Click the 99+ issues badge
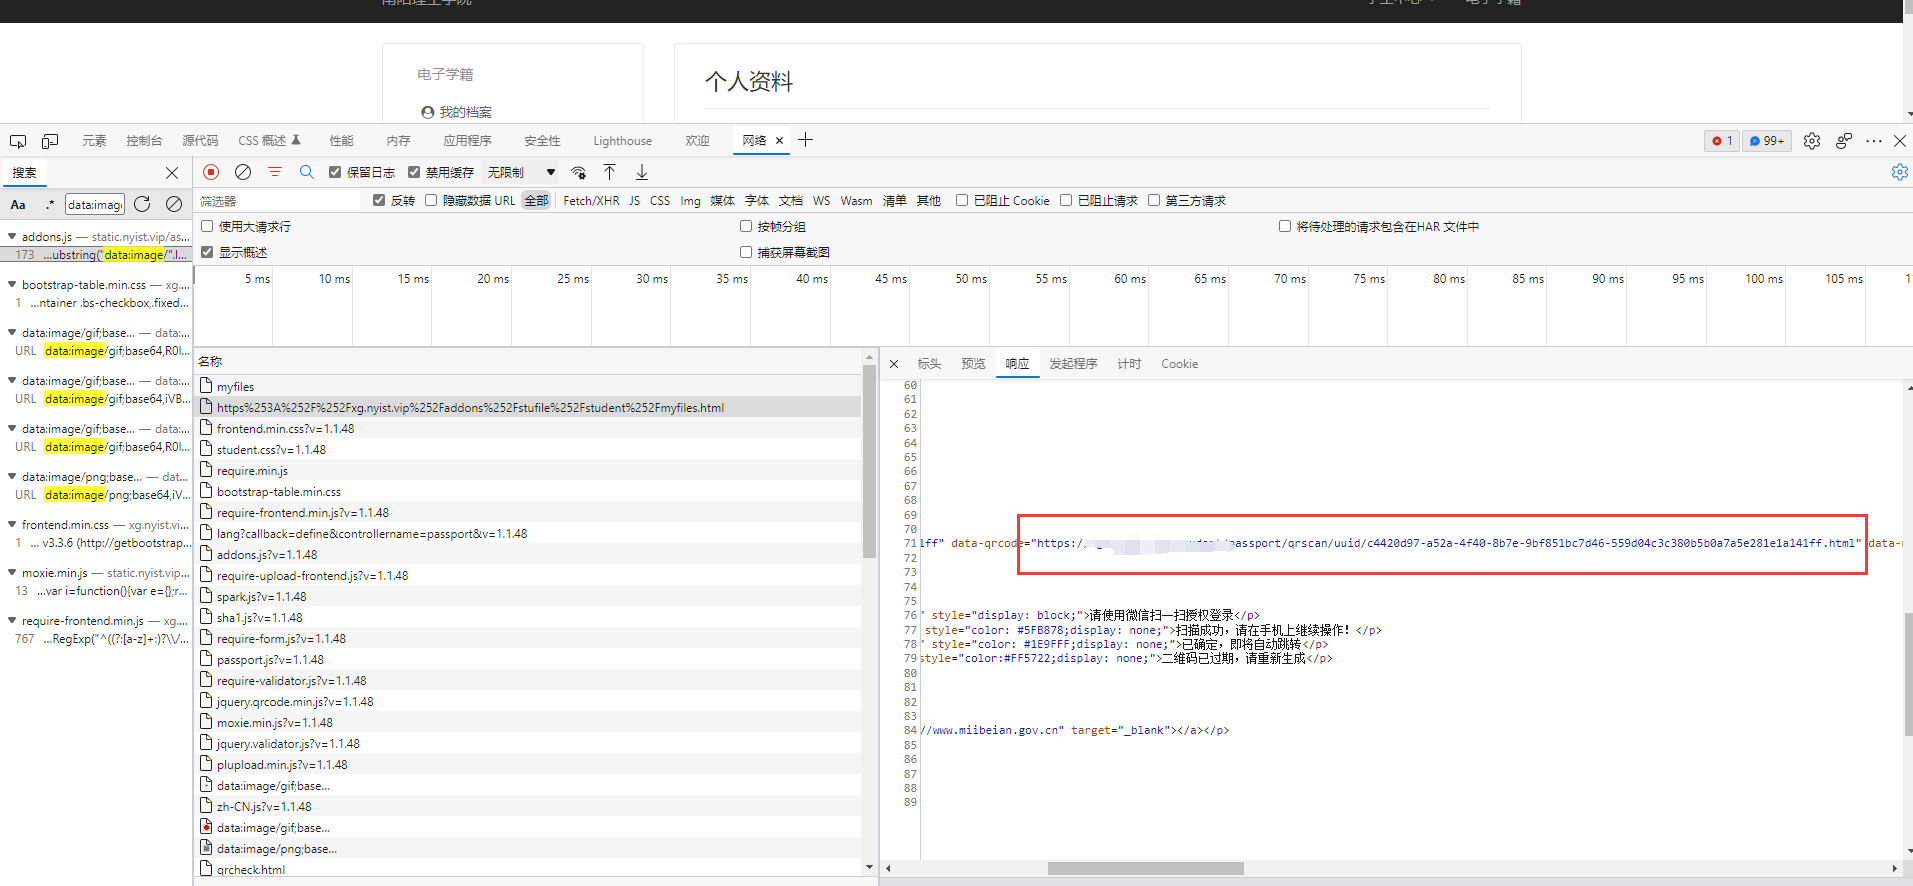The image size is (1913, 886). pos(1767,141)
